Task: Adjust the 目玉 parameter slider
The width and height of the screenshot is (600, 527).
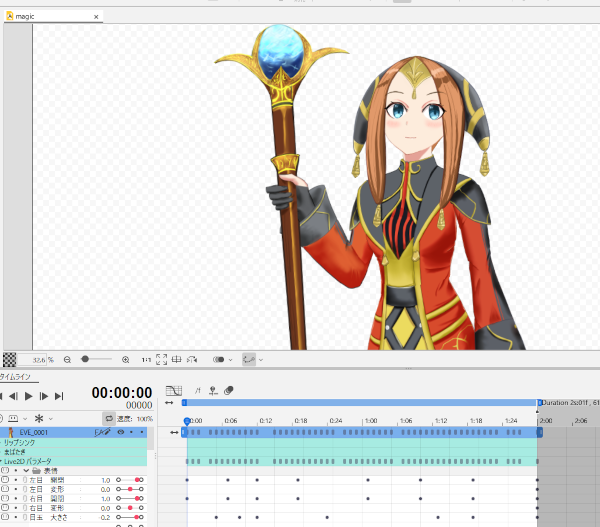Action: (130, 517)
